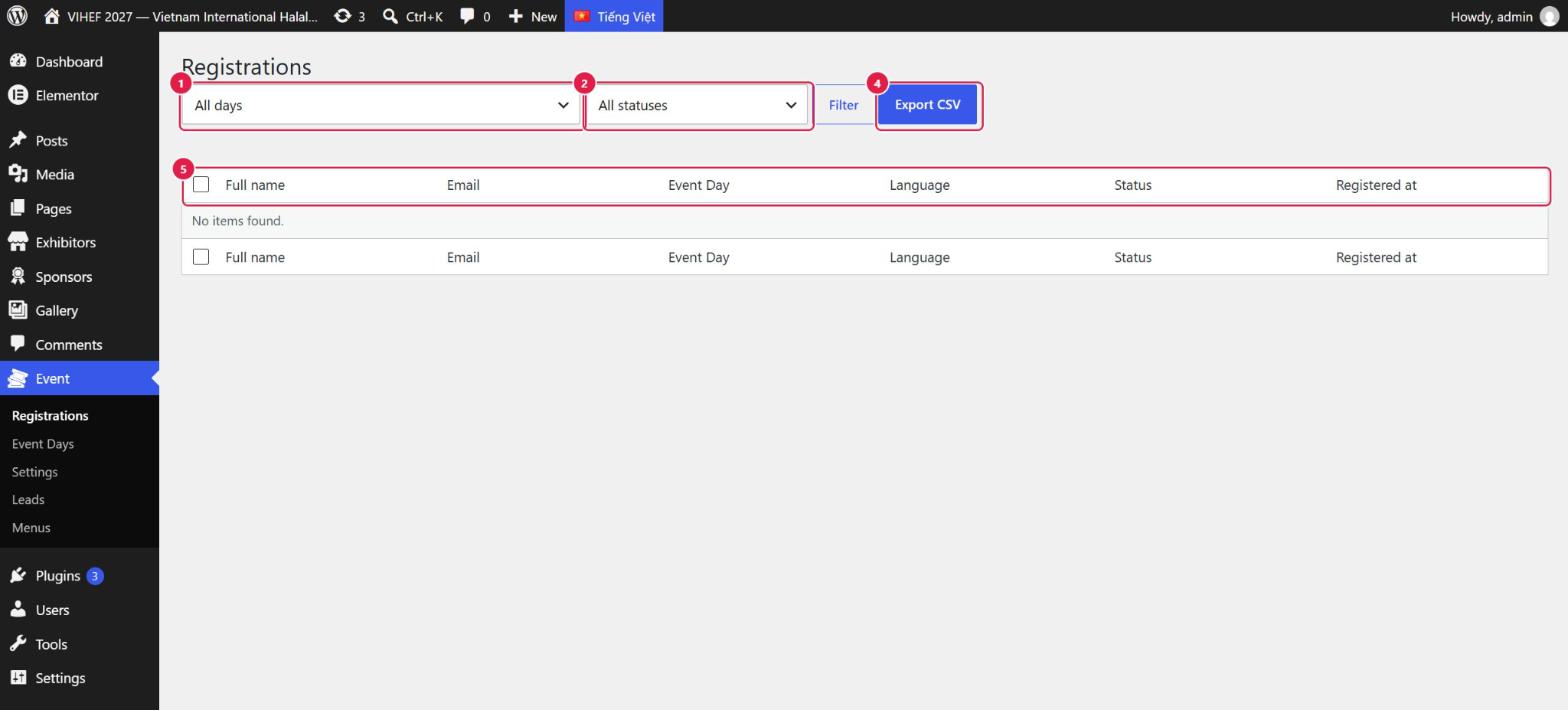
Task: Click the Media library icon
Action: 18,174
